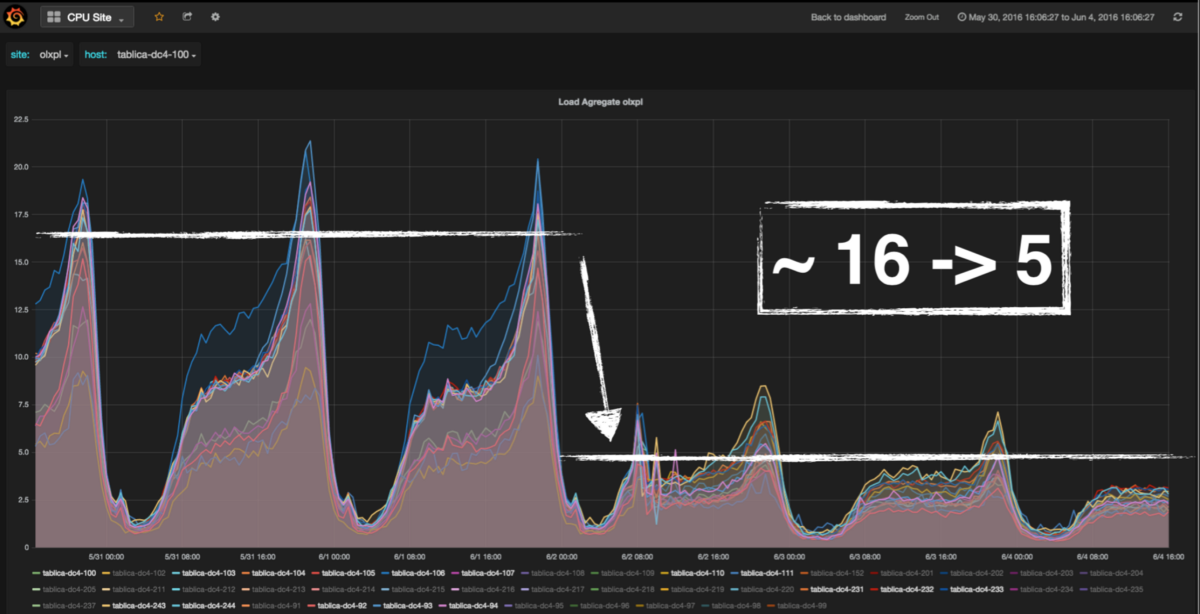Viewport: 1200px width, 614px height.
Task: Open the Grafana logo side menu
Action: (x=16, y=17)
